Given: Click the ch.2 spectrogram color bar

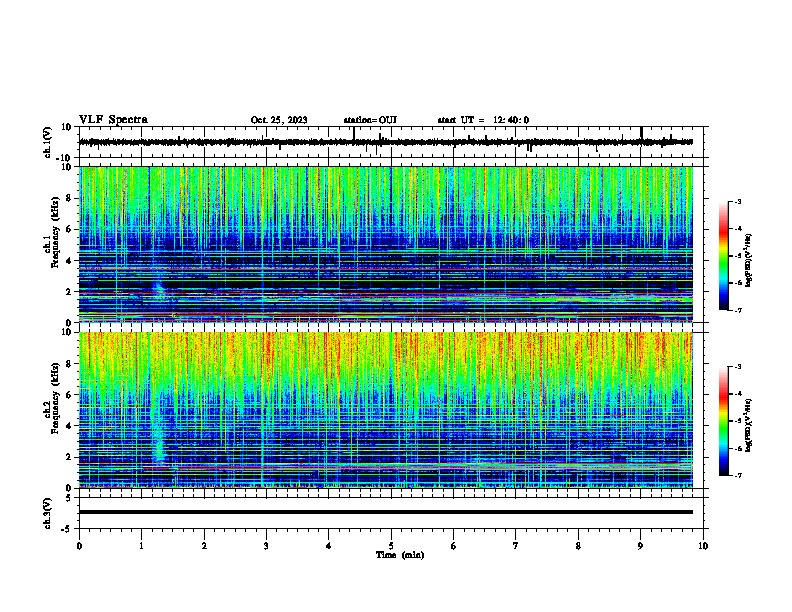Looking at the screenshot, I should tap(724, 421).
